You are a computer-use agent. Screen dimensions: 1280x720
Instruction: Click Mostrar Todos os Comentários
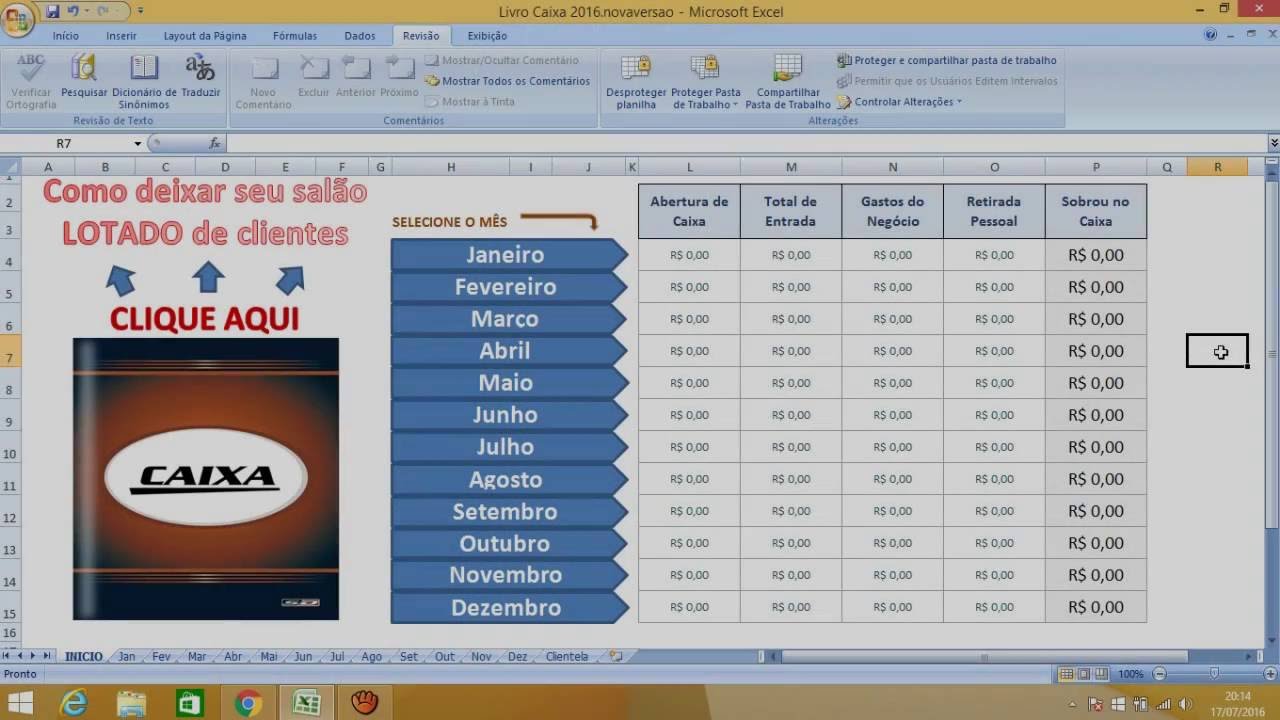coord(508,81)
